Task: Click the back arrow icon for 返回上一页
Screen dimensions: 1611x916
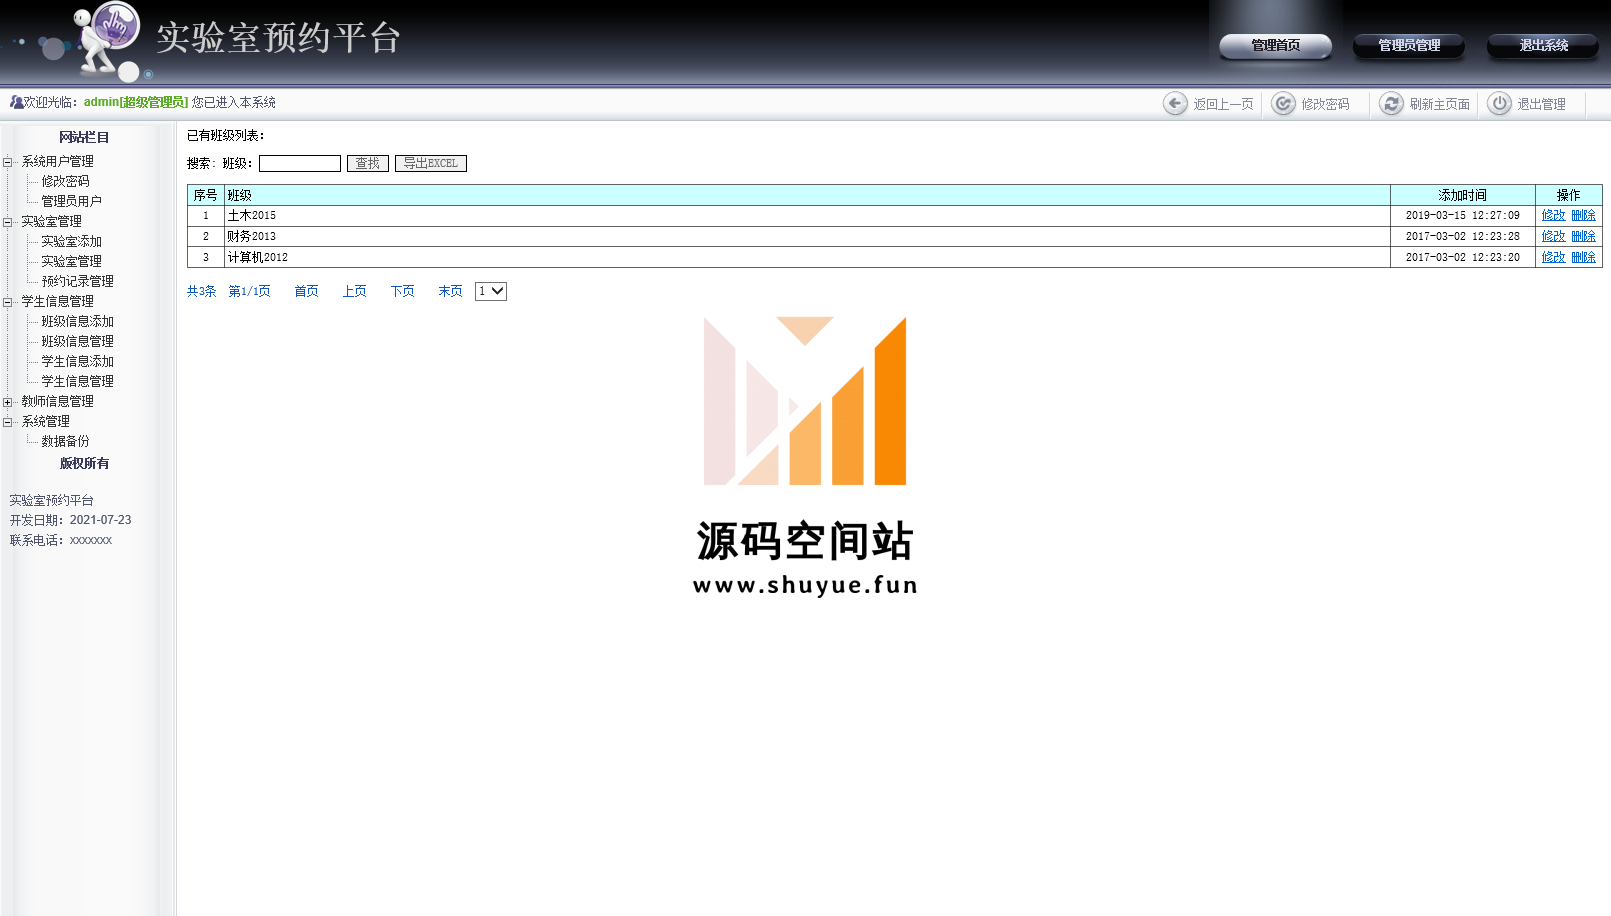Action: click(1175, 104)
